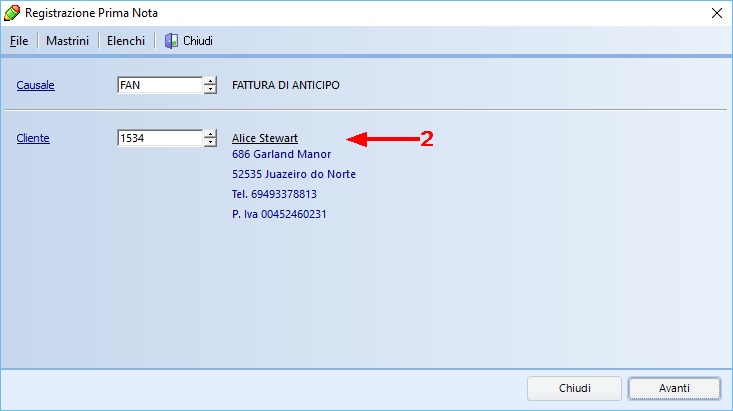Open the File menu
This screenshot has width=733, height=411.
(19, 41)
